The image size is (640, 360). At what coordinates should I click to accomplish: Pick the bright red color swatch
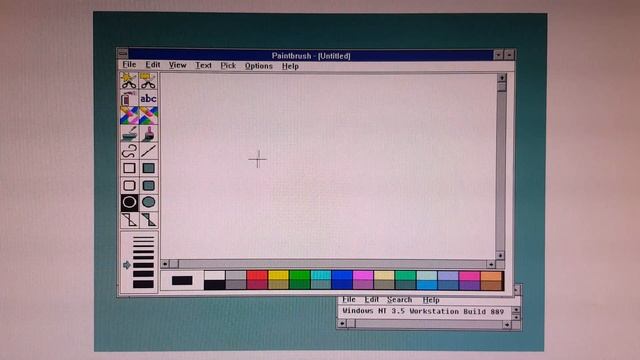tap(257, 276)
